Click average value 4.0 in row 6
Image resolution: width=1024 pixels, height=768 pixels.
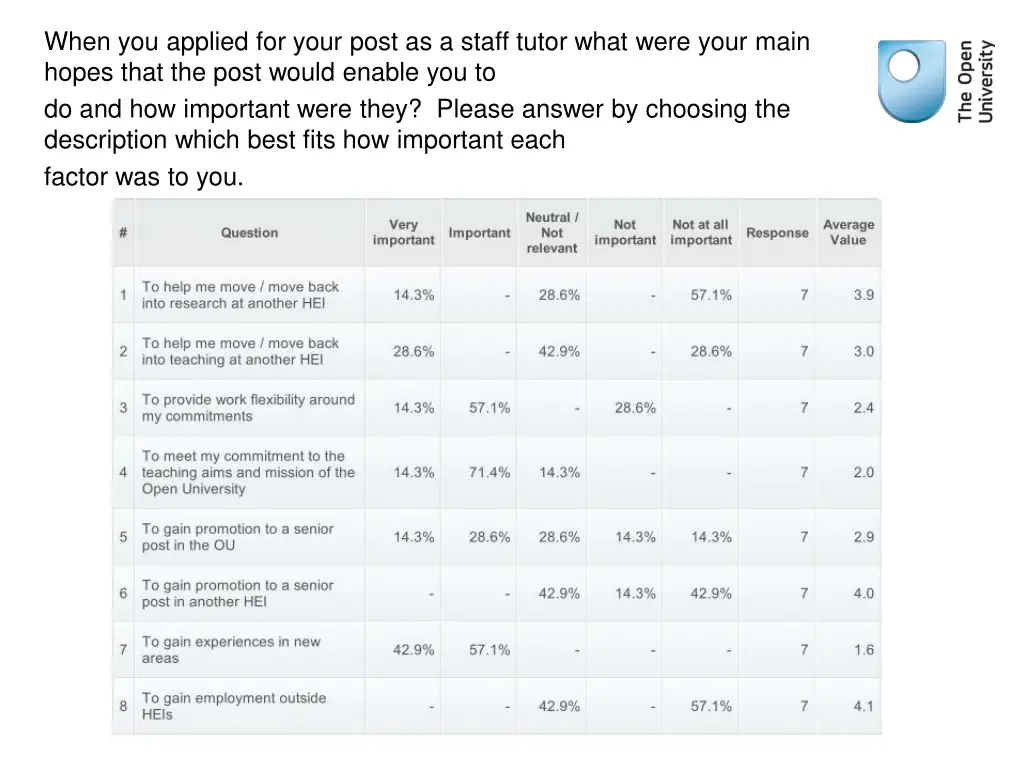(x=863, y=594)
